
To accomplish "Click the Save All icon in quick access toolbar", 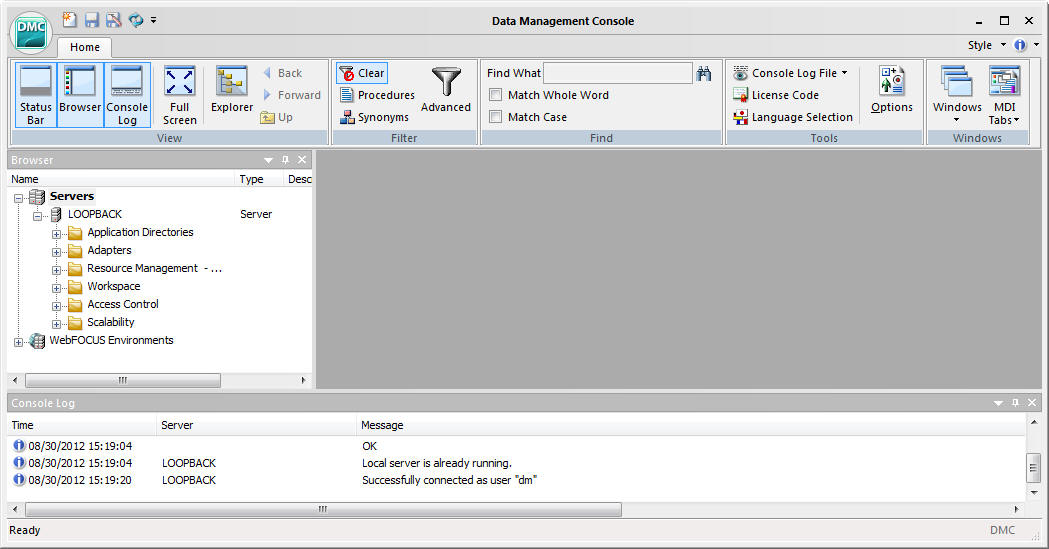I will tap(114, 20).
